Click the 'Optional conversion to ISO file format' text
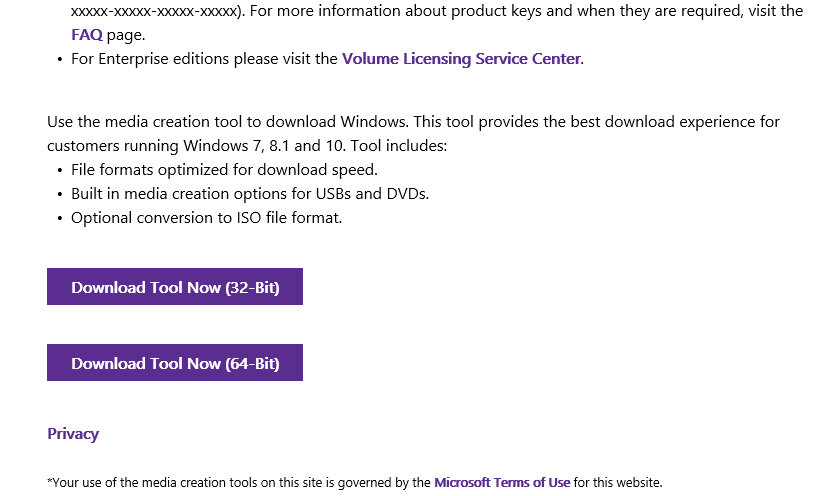Viewport: 813px width, 496px height. tap(207, 217)
